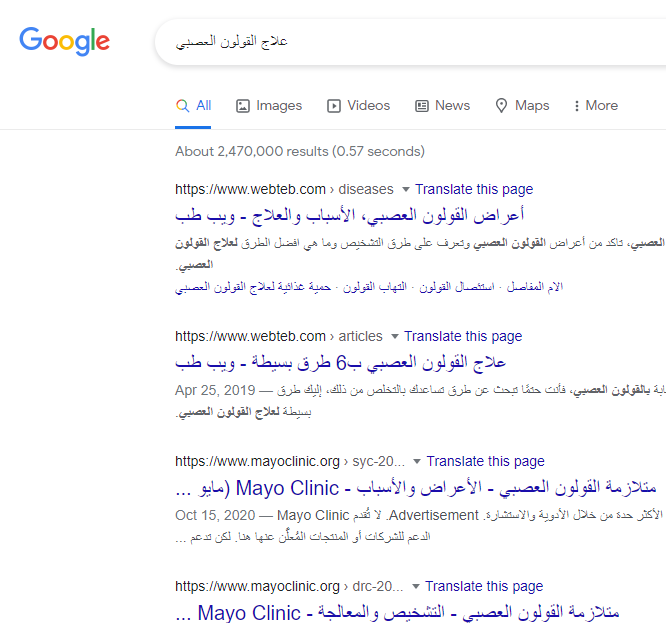This screenshot has height=623, width=666.
Task: Translate the mayoclinic drc-20 result page
Action: (x=484, y=586)
